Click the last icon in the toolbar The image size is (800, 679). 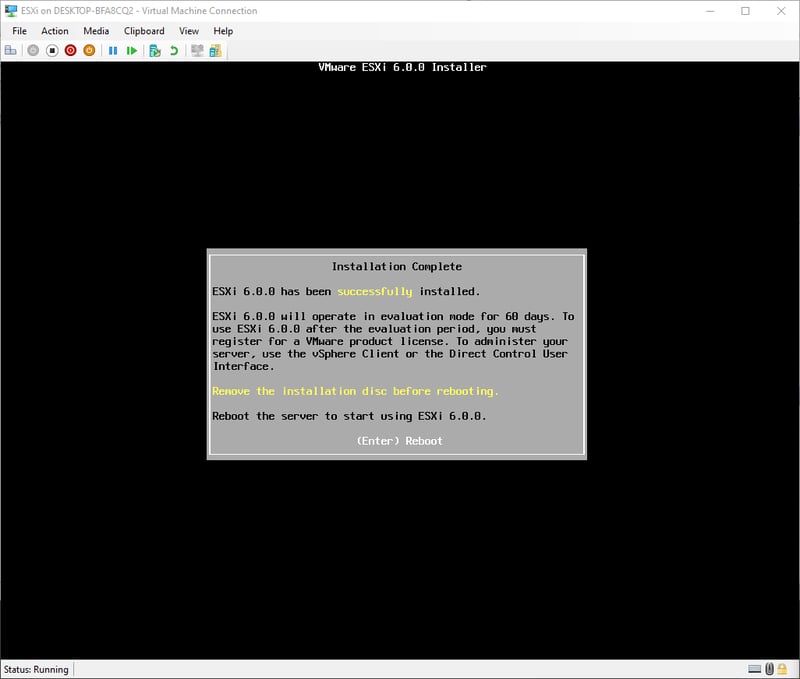(x=215, y=50)
